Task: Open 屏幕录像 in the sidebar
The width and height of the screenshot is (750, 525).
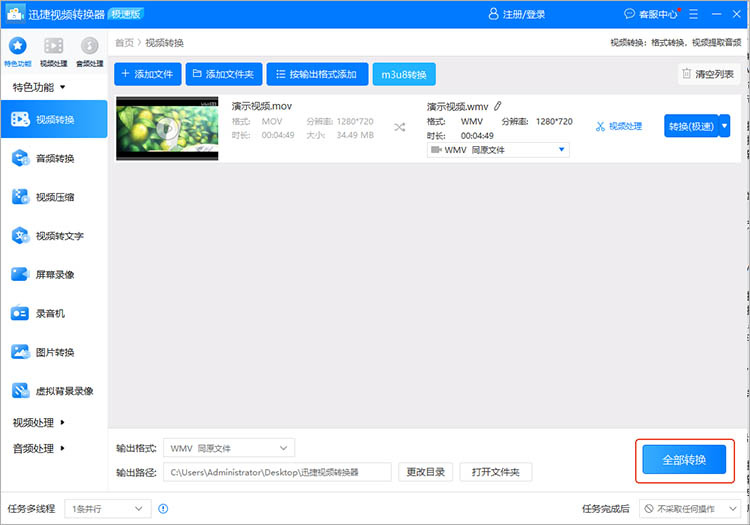Action: [54, 274]
